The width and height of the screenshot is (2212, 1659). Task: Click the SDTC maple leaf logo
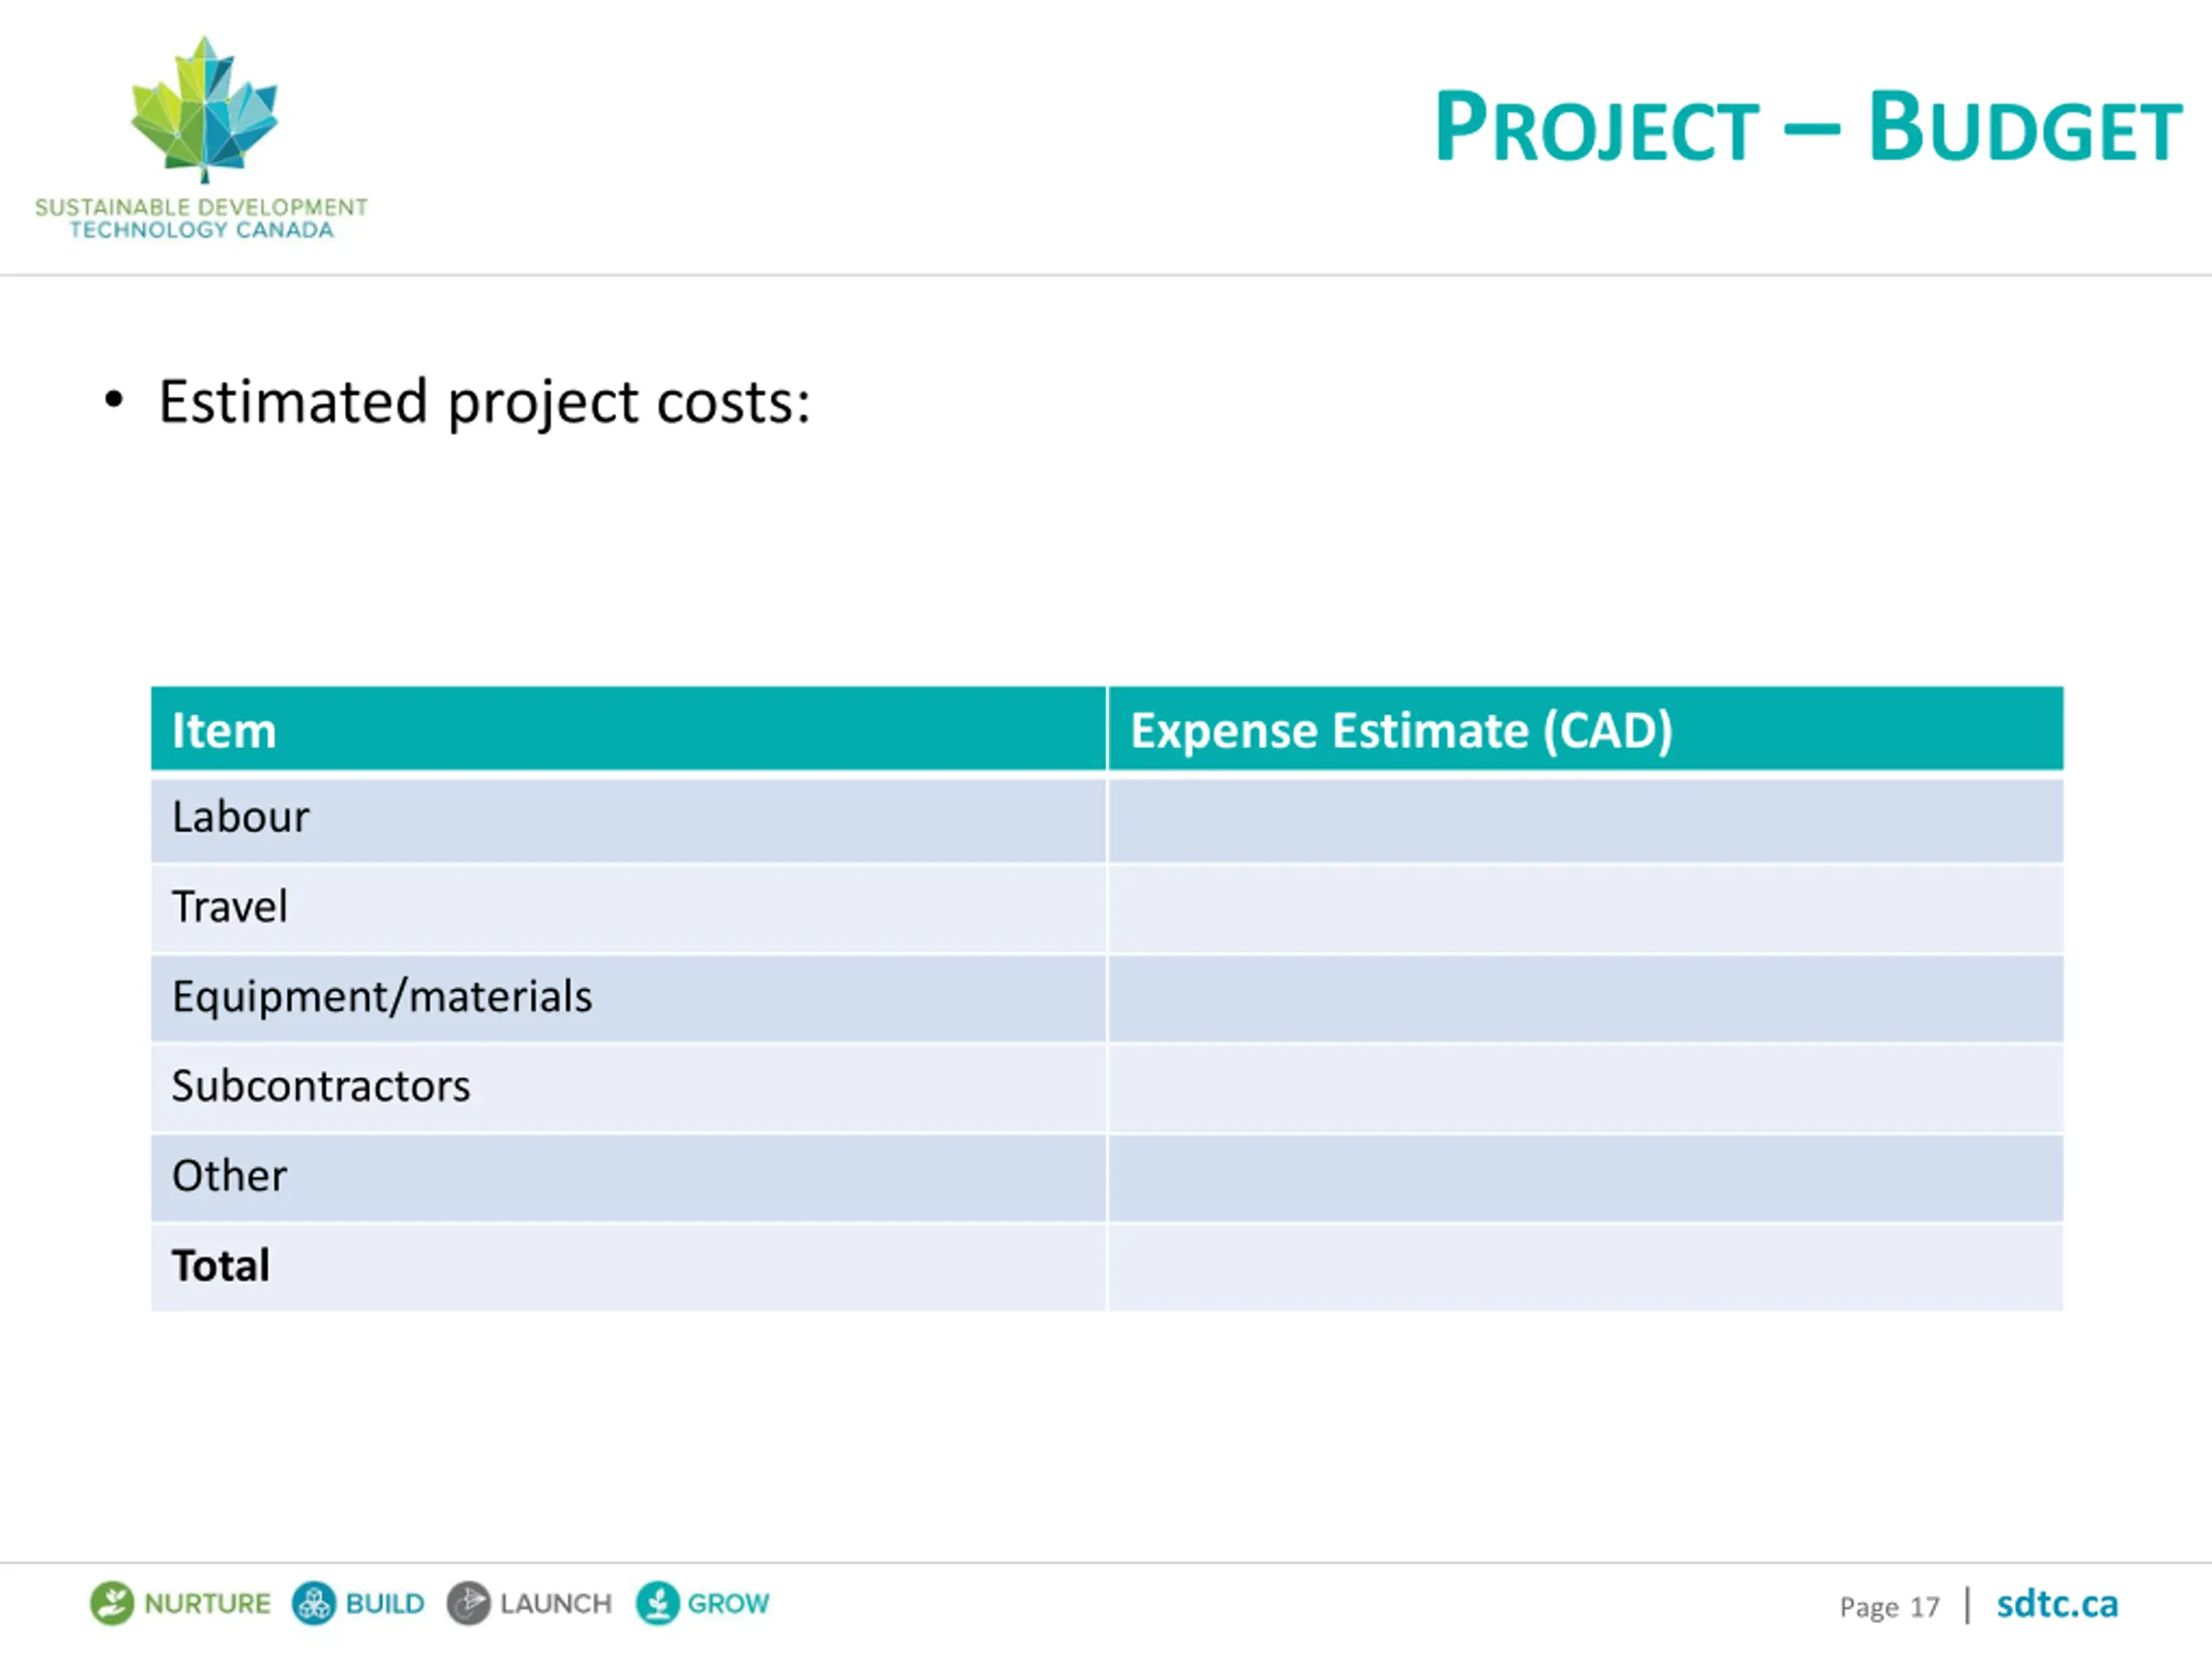click(x=205, y=110)
